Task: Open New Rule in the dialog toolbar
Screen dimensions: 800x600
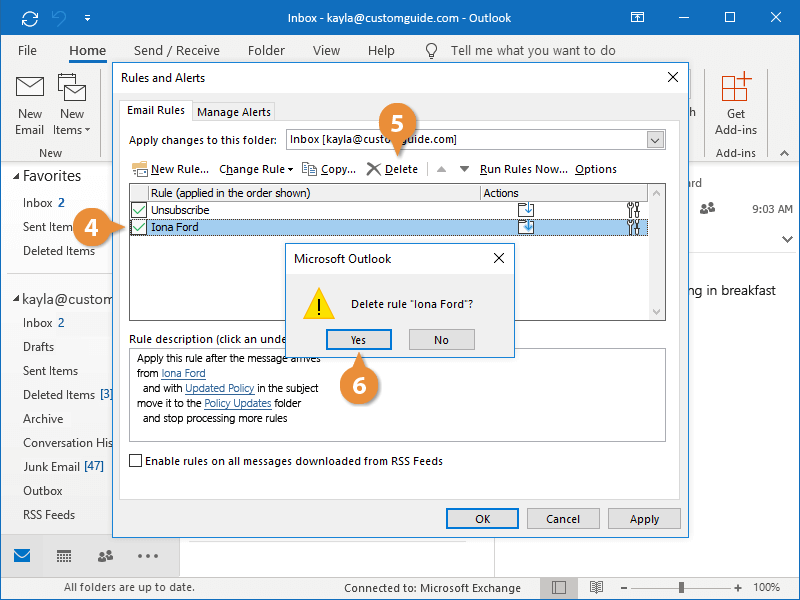Action: [x=140, y=169]
